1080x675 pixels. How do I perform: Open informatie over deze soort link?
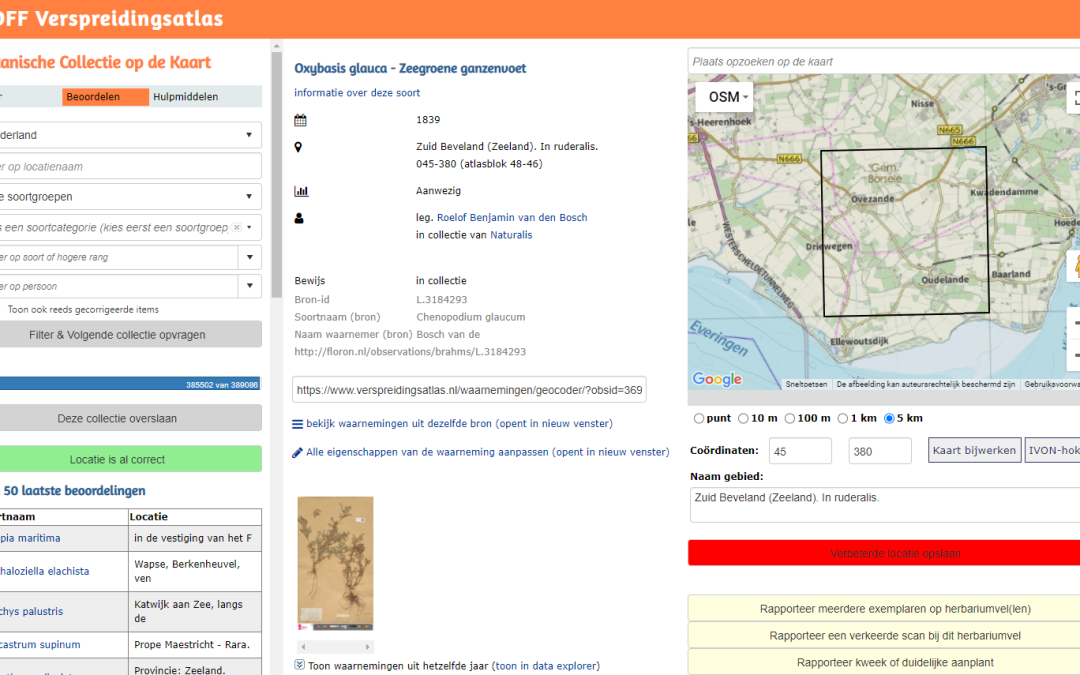tap(357, 93)
